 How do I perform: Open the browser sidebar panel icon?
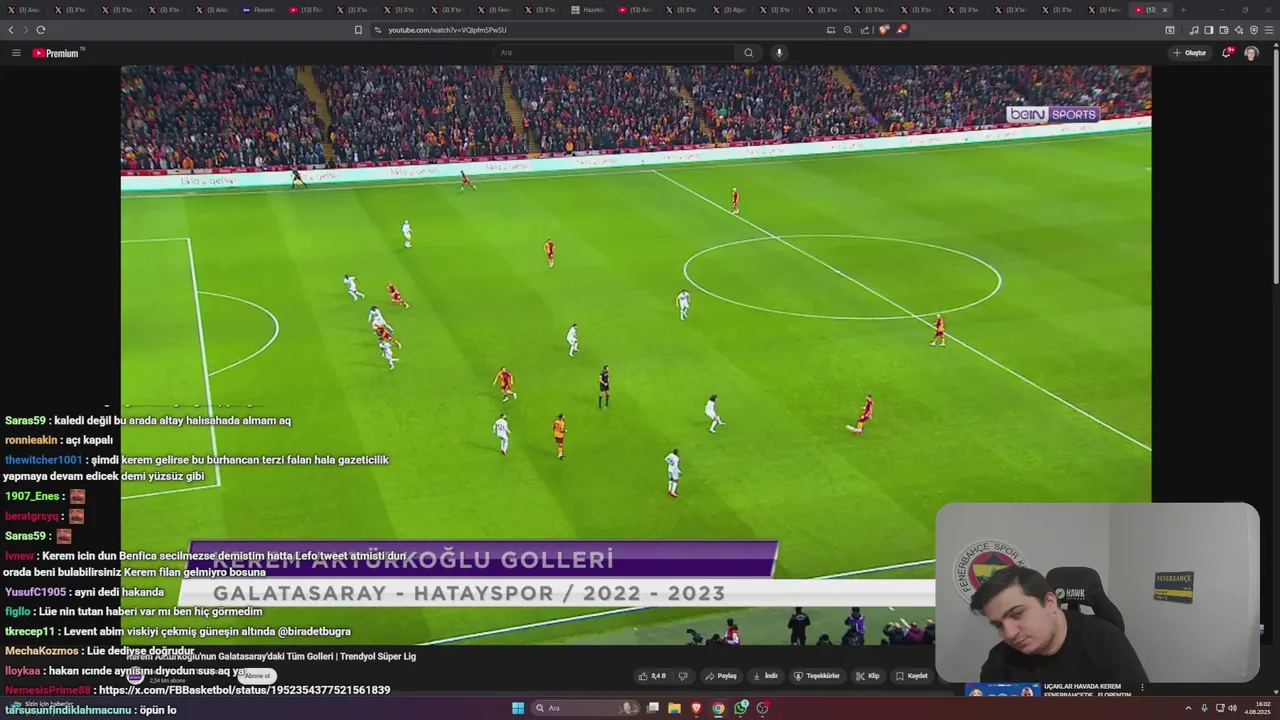pos(1209,30)
